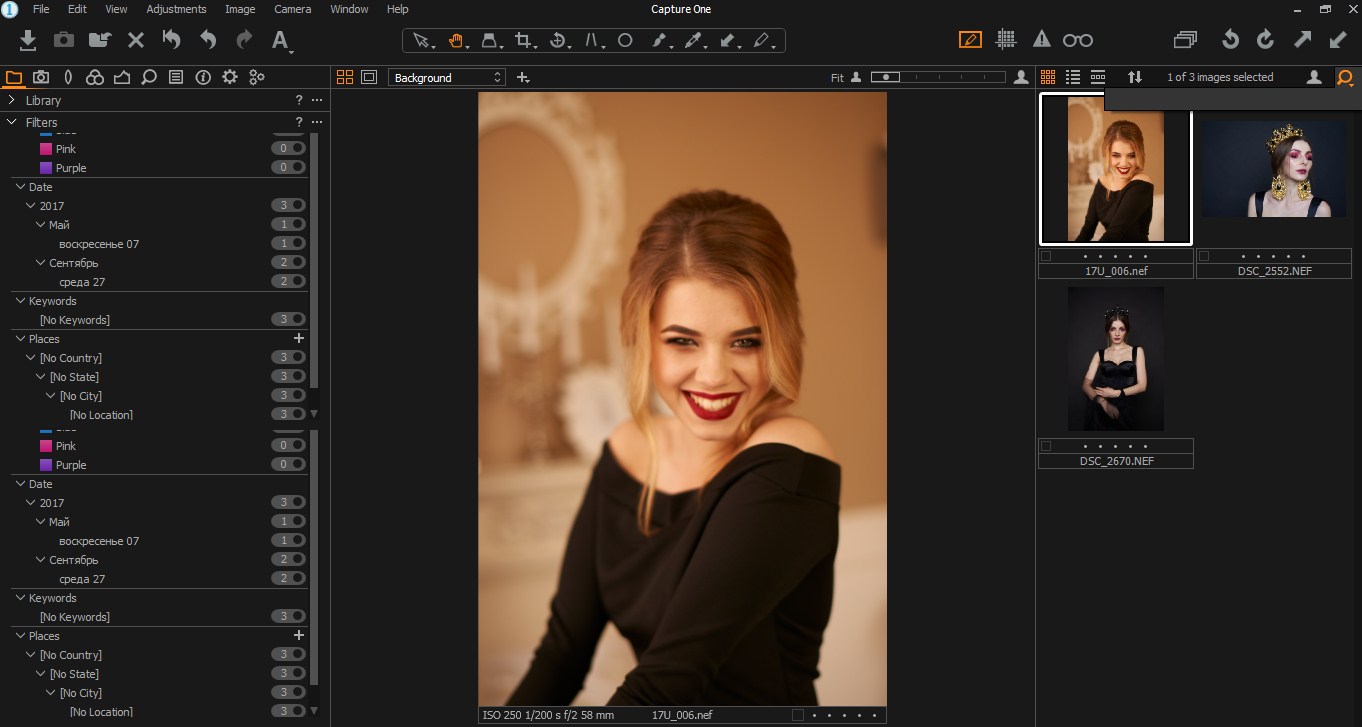Image resolution: width=1362 pixels, height=727 pixels.
Task: Select the circle Spot removal tool
Action: [x=625, y=40]
